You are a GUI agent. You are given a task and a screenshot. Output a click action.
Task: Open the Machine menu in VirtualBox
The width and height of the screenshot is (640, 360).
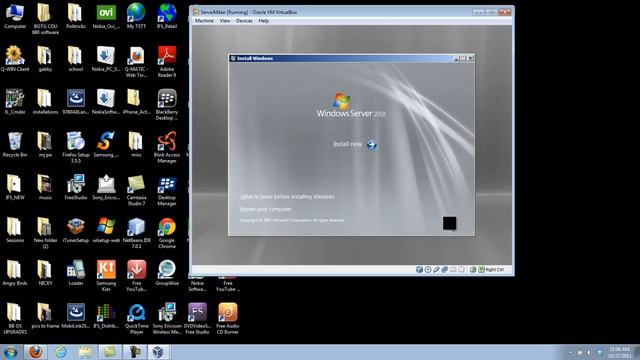204,21
